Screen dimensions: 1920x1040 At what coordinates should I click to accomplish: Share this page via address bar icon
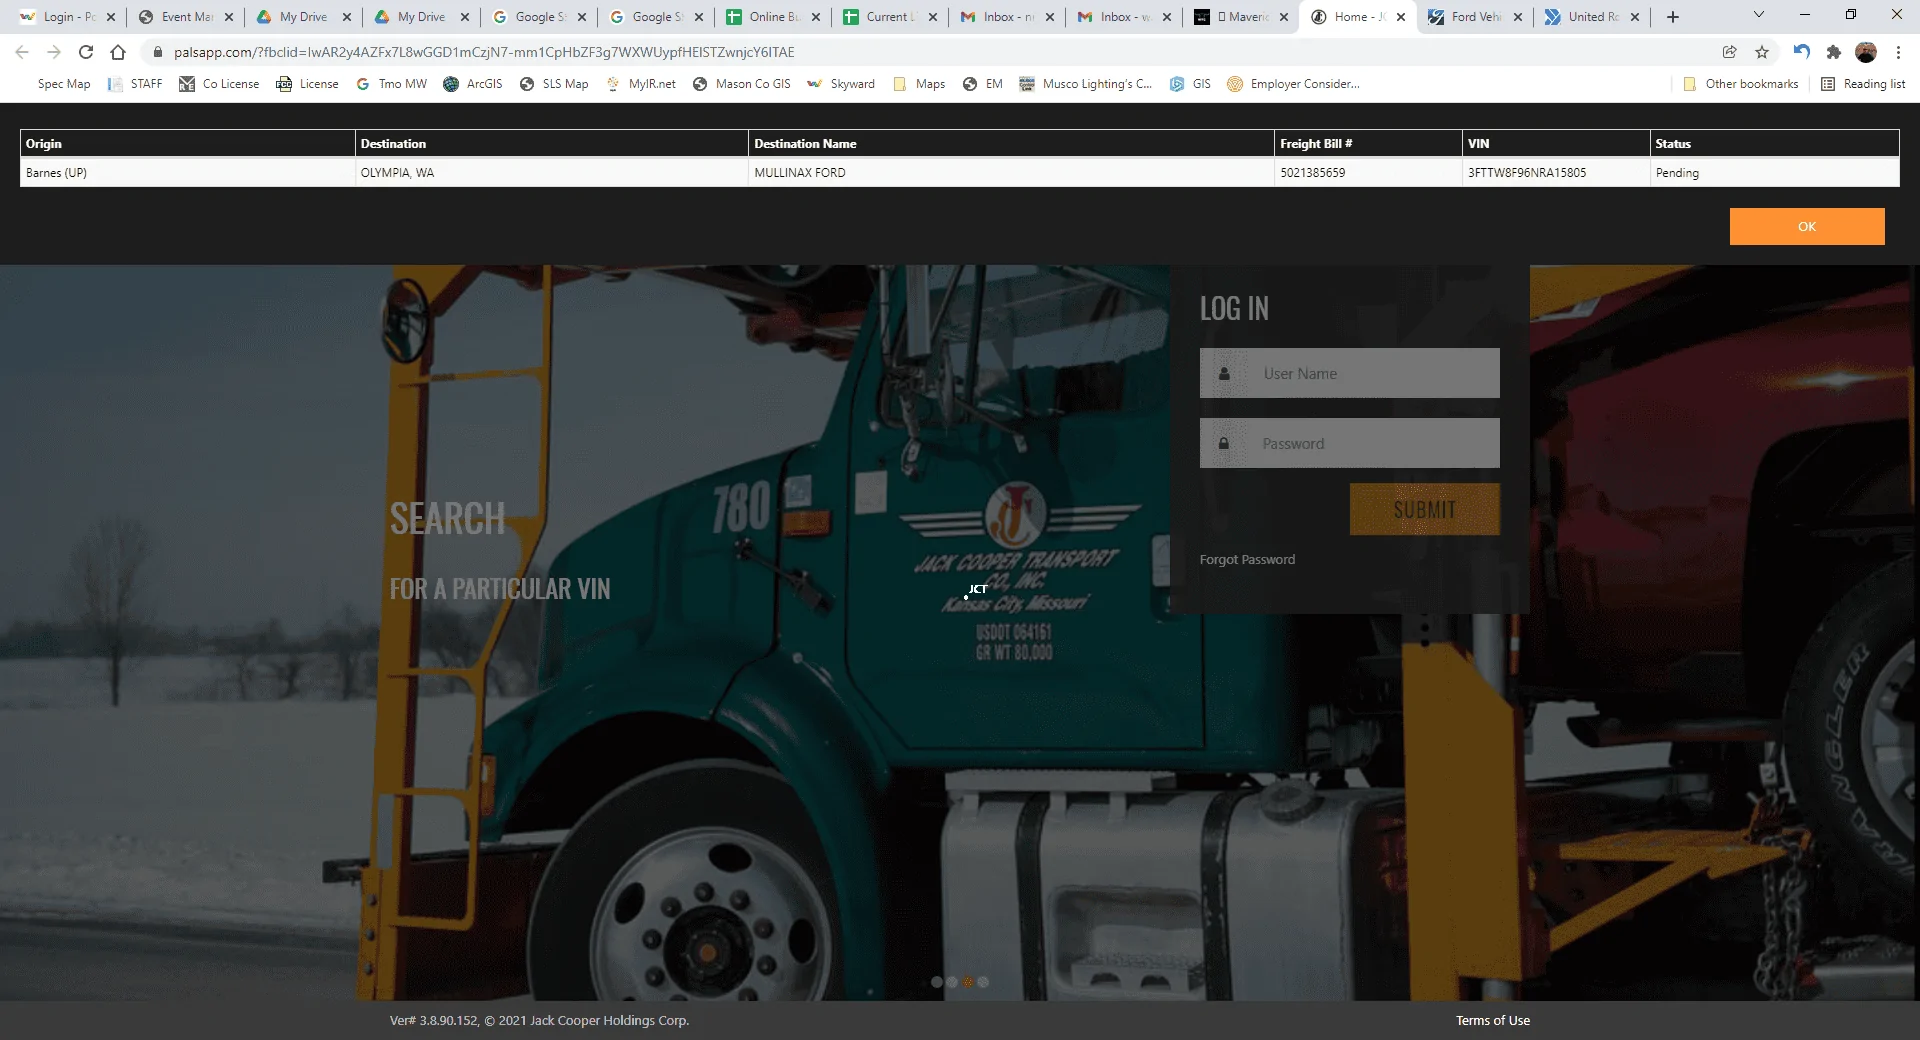pos(1729,52)
